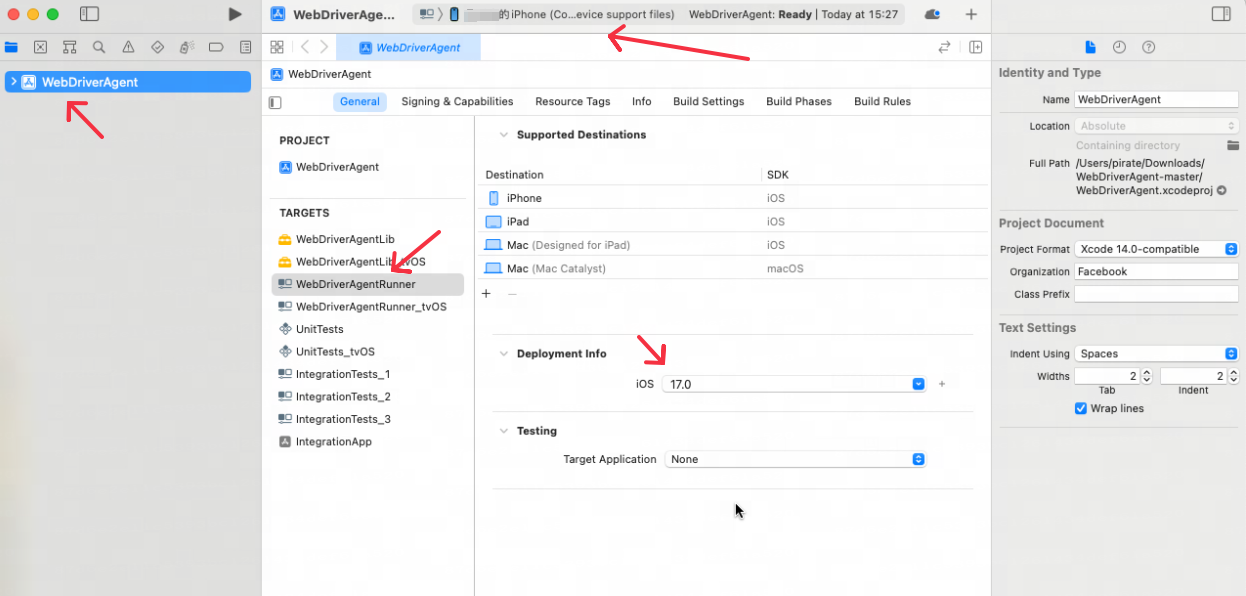Click the scheme selector icon in toolbar

427,14
